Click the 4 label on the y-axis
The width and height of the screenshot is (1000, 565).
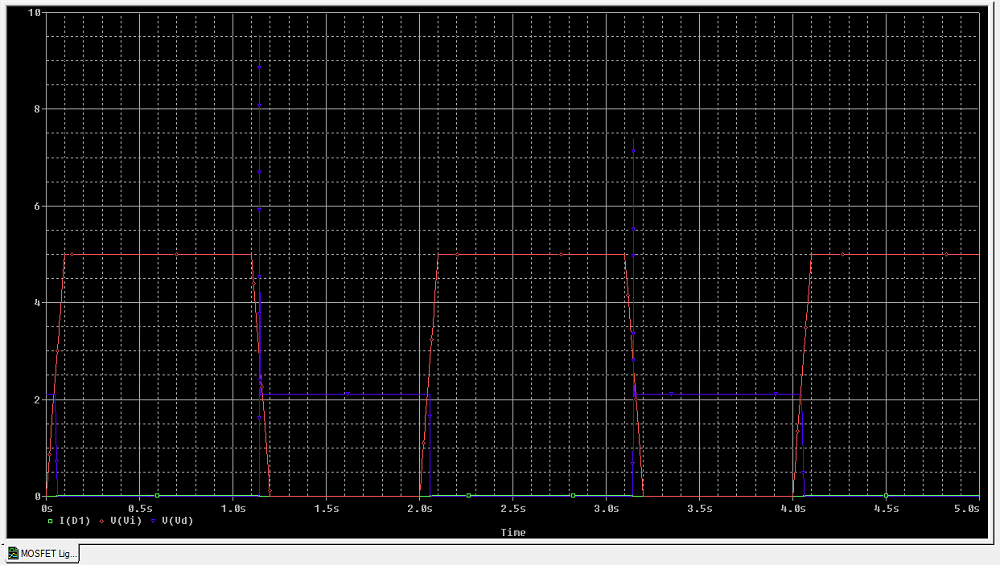coord(37,303)
